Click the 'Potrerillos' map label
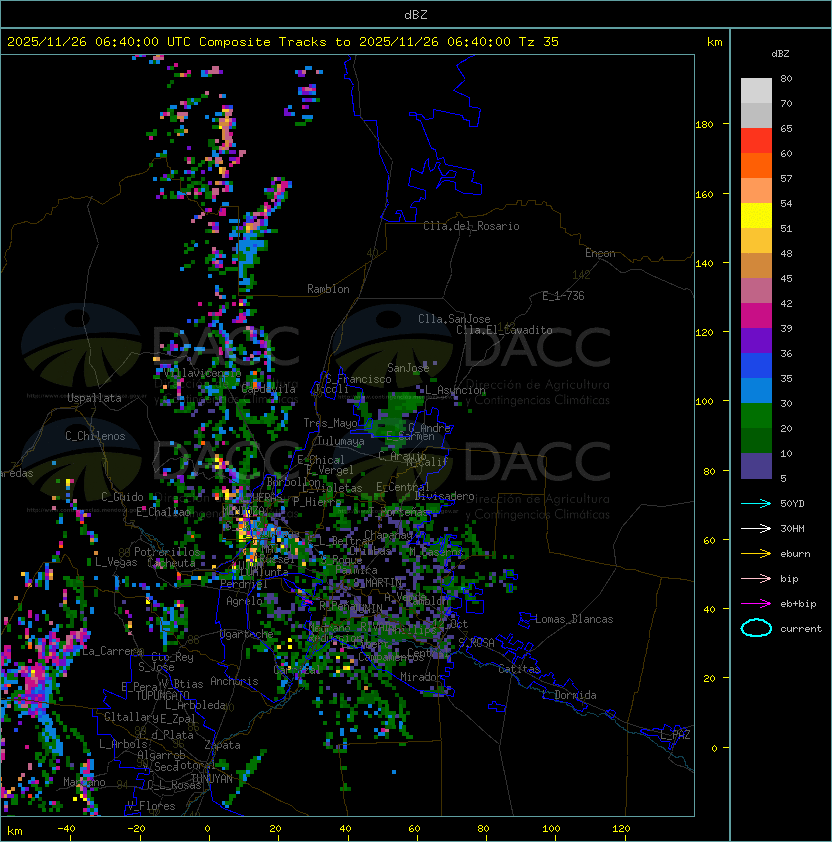This screenshot has width=832, height=842. tap(167, 552)
